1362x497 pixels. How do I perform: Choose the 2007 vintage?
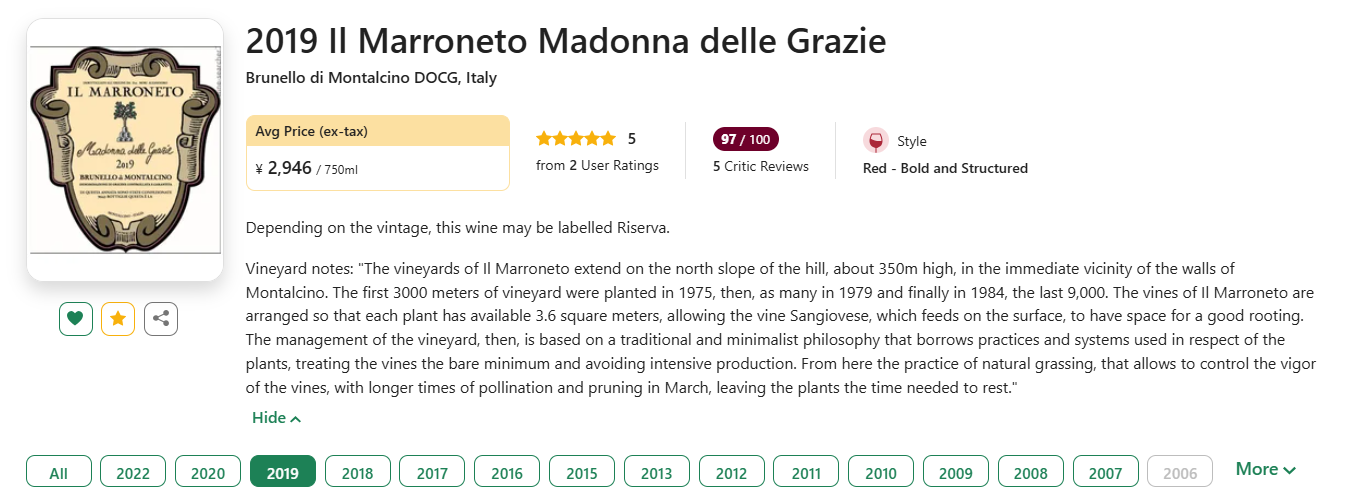point(1105,473)
